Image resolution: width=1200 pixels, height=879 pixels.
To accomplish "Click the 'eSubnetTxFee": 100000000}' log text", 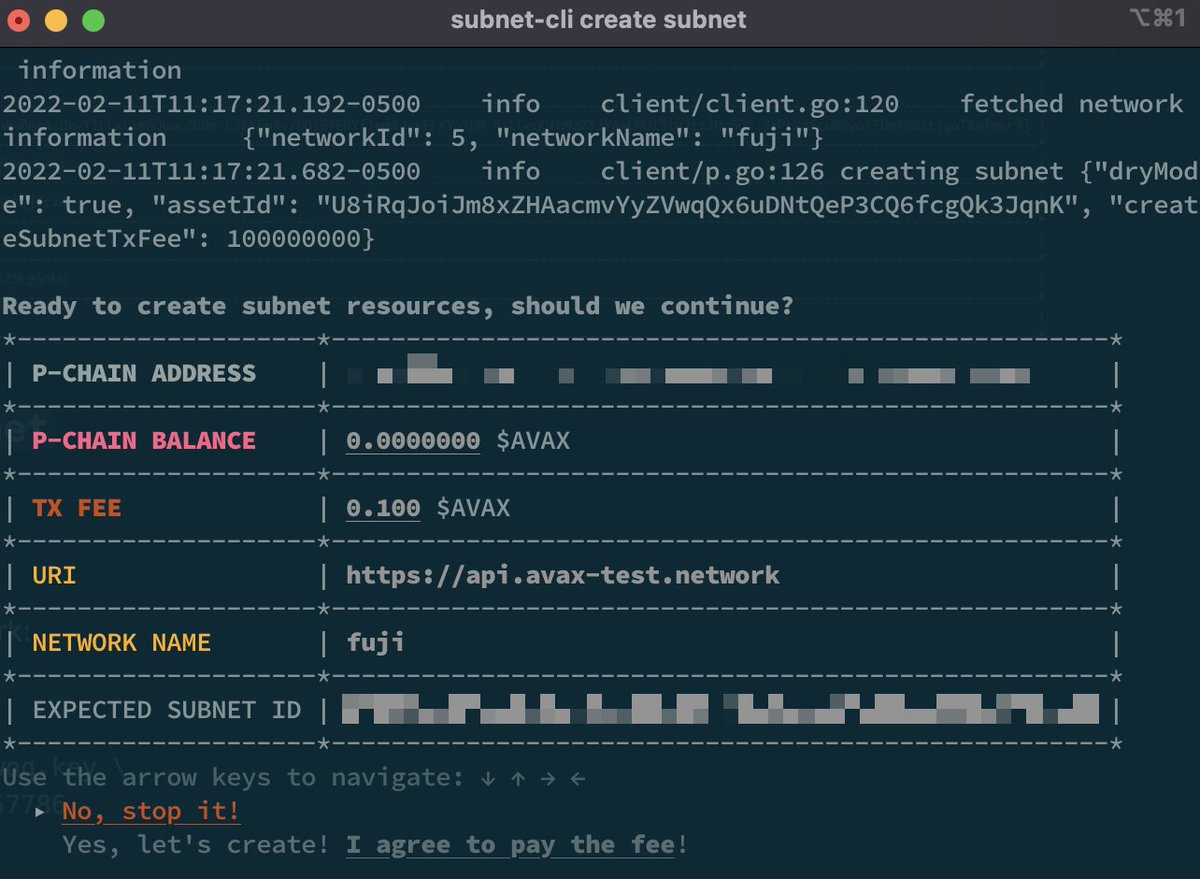I will pyautogui.click(x=189, y=239).
